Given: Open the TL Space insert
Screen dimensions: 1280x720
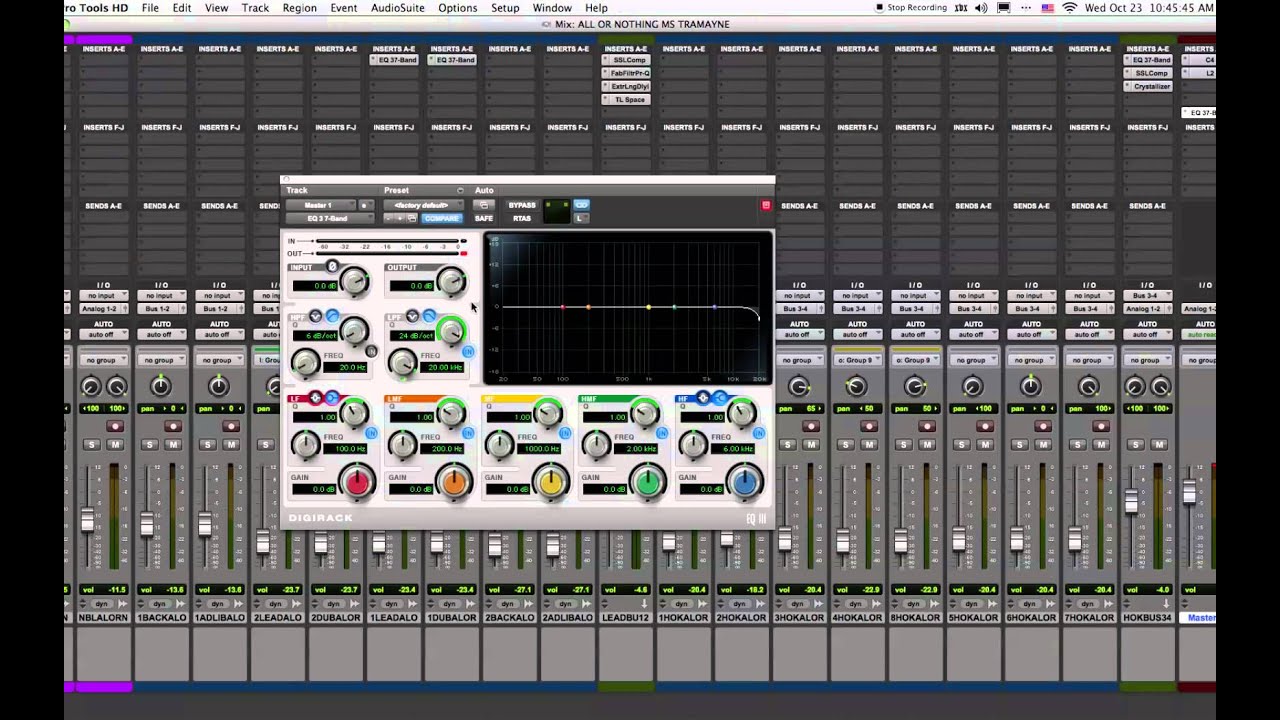Looking at the screenshot, I should click(x=626, y=99).
